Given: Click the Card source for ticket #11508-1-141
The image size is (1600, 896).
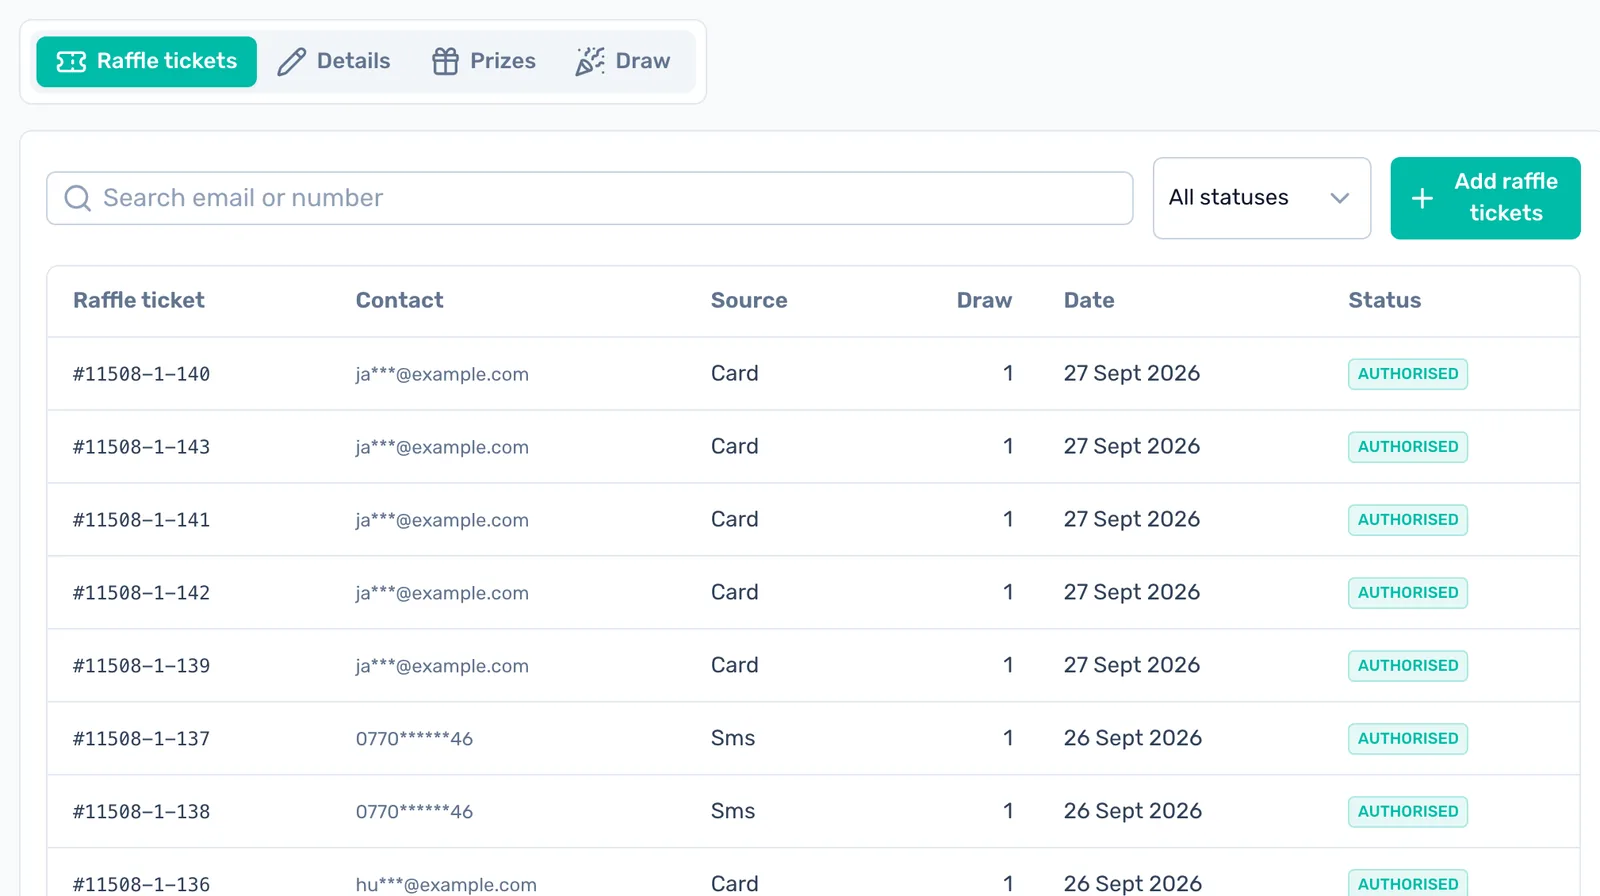Looking at the screenshot, I should click(735, 520).
